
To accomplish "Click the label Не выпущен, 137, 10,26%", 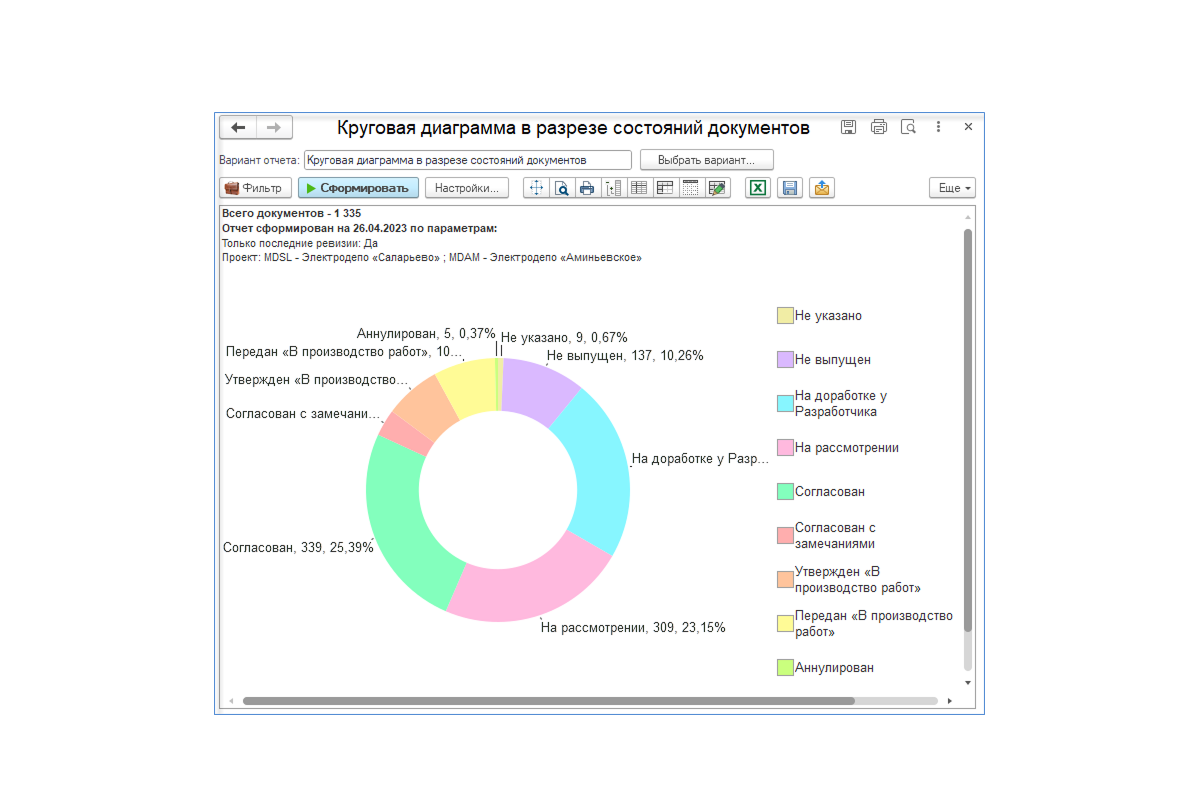I will [625, 355].
